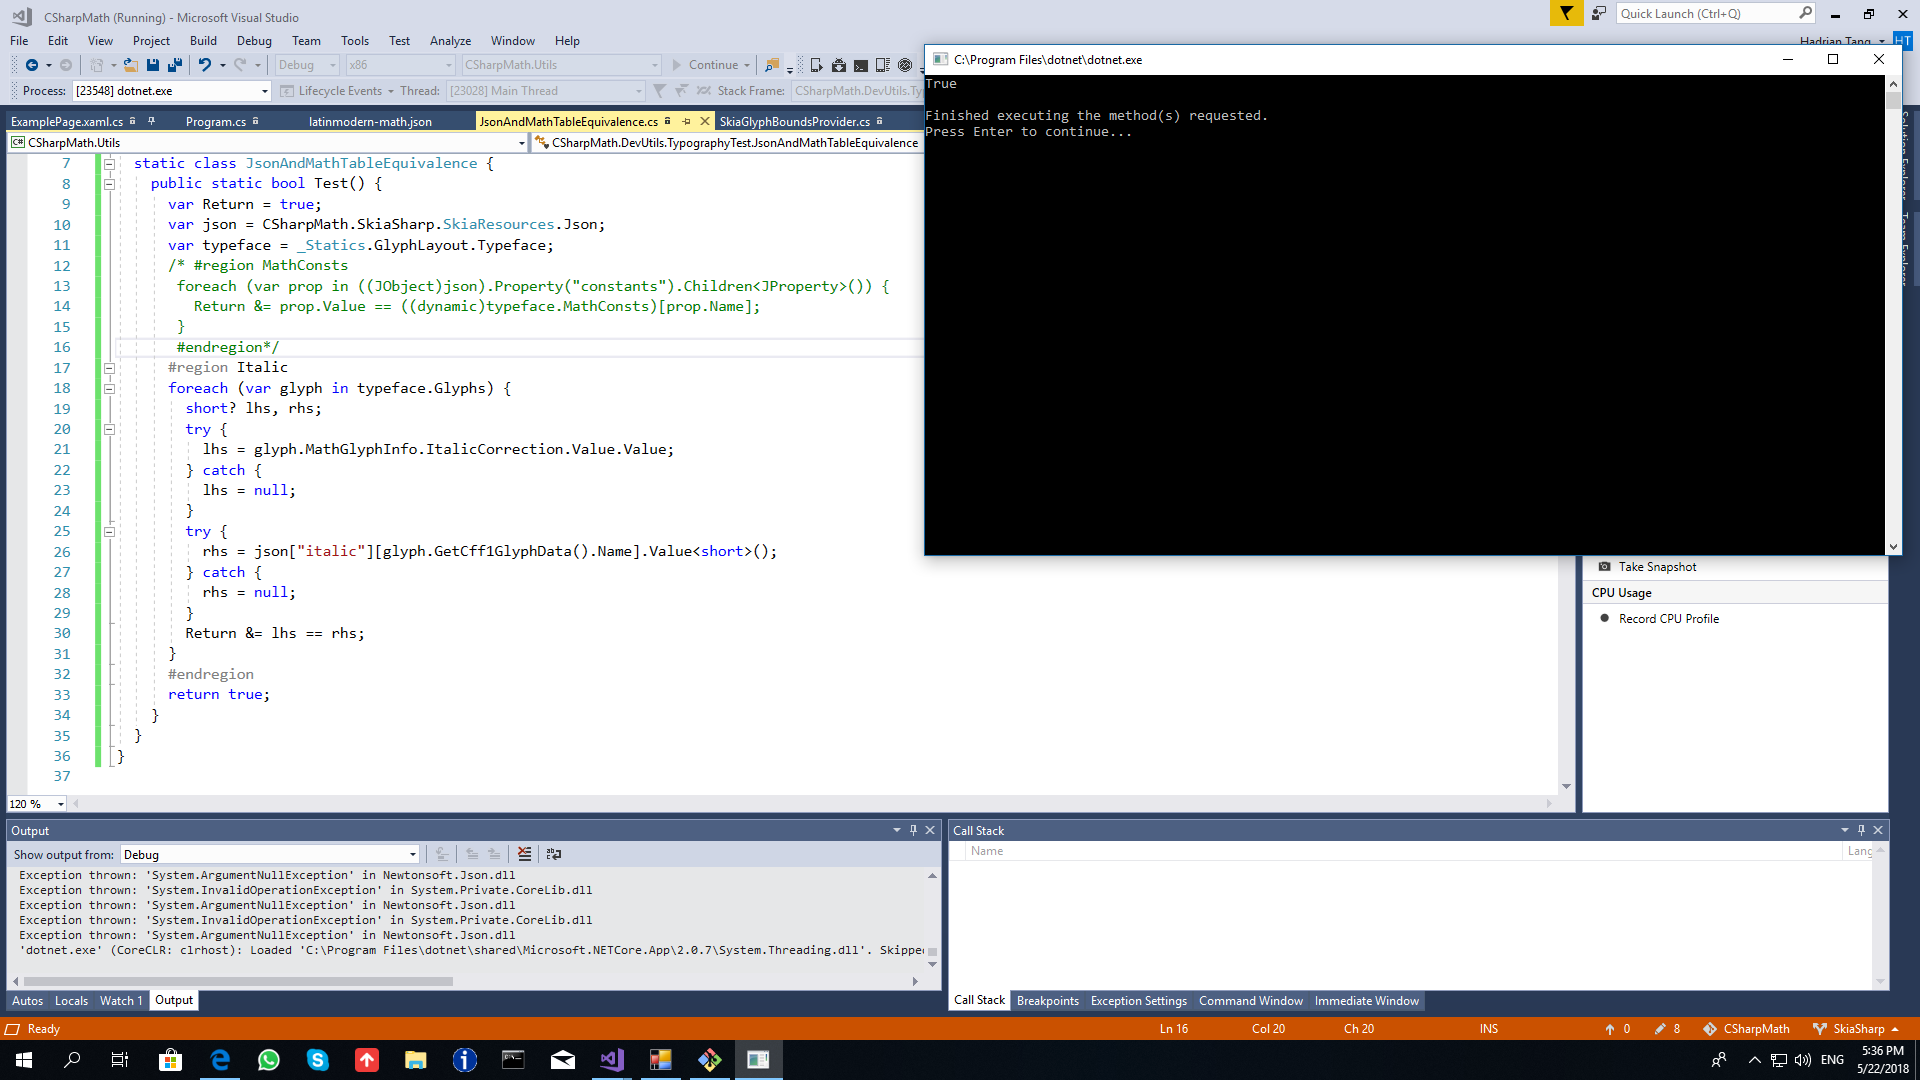Screen dimensions: 1920x1080
Task: Click the Continue debug button
Action: [x=704, y=65]
